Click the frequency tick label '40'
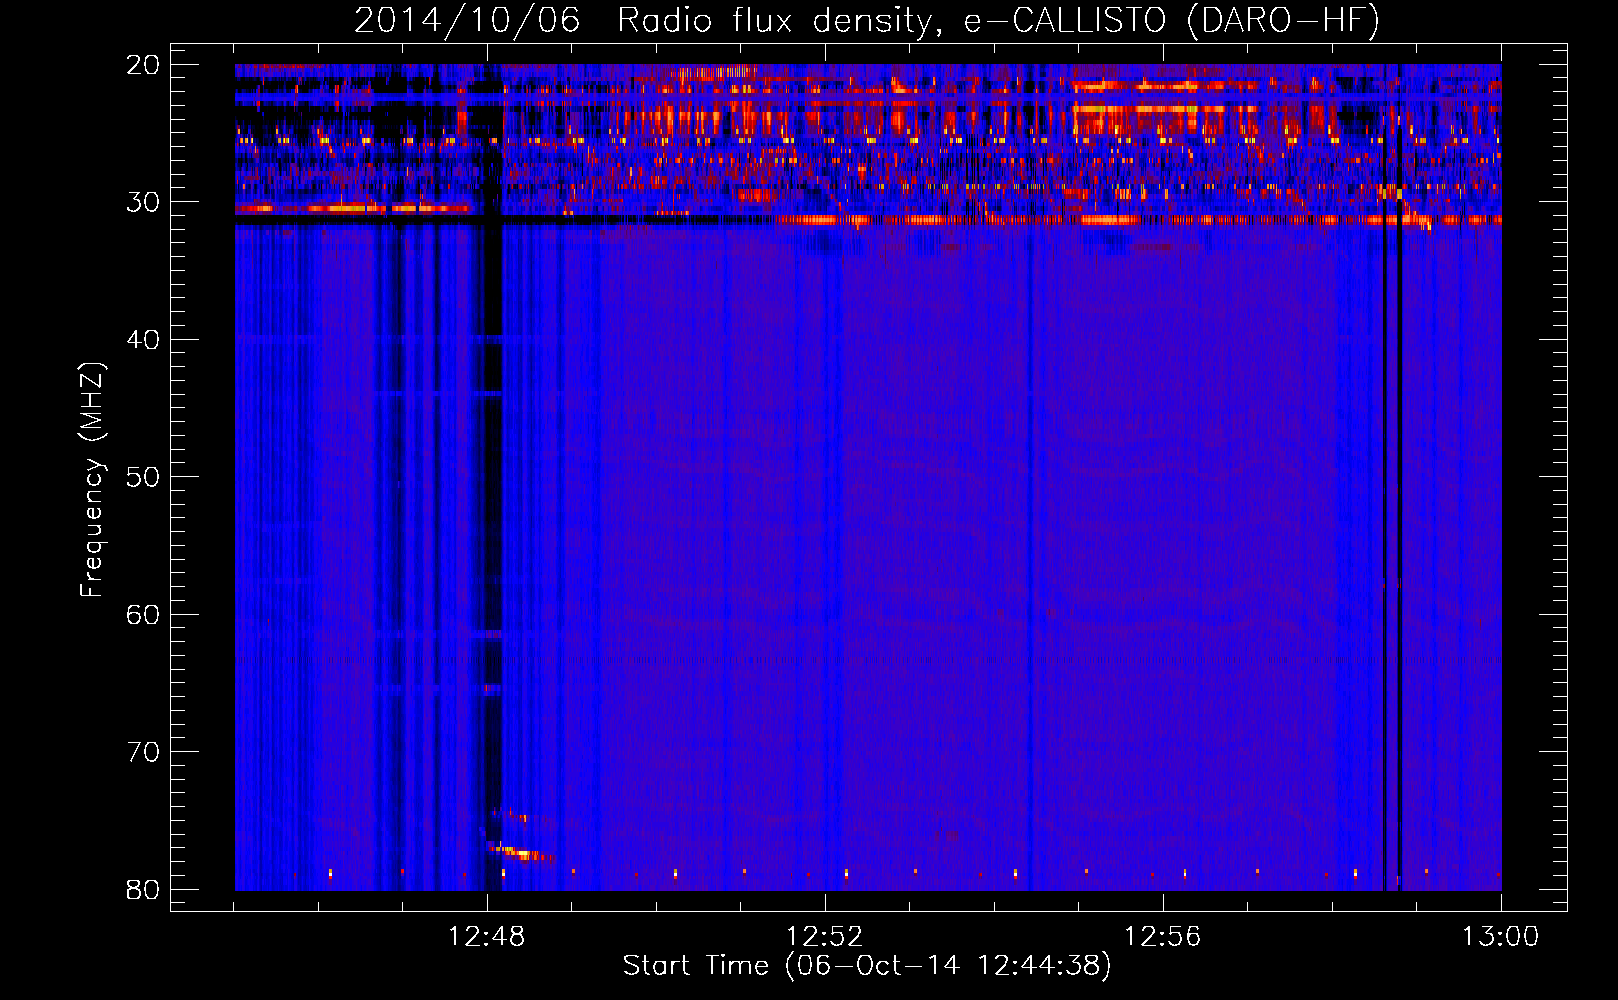The height and width of the screenshot is (1000, 1618). click(x=143, y=339)
